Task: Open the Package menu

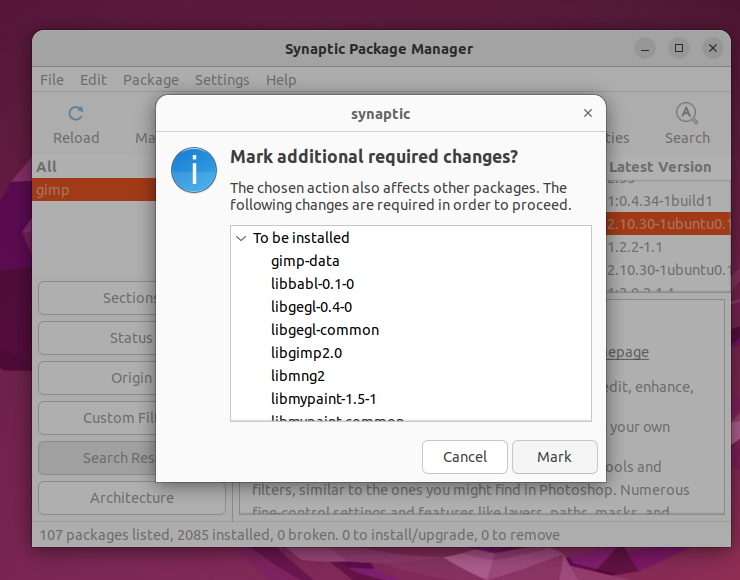Action: pyautogui.click(x=151, y=80)
